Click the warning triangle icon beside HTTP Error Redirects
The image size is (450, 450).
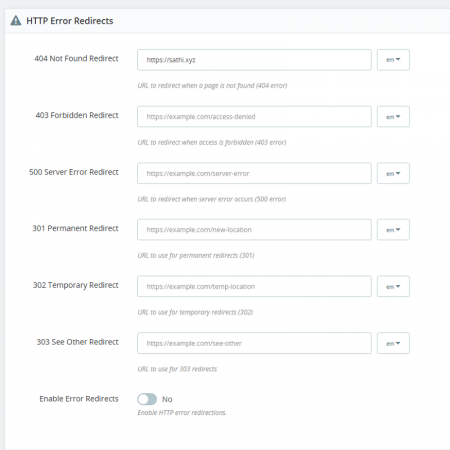tap(16, 21)
